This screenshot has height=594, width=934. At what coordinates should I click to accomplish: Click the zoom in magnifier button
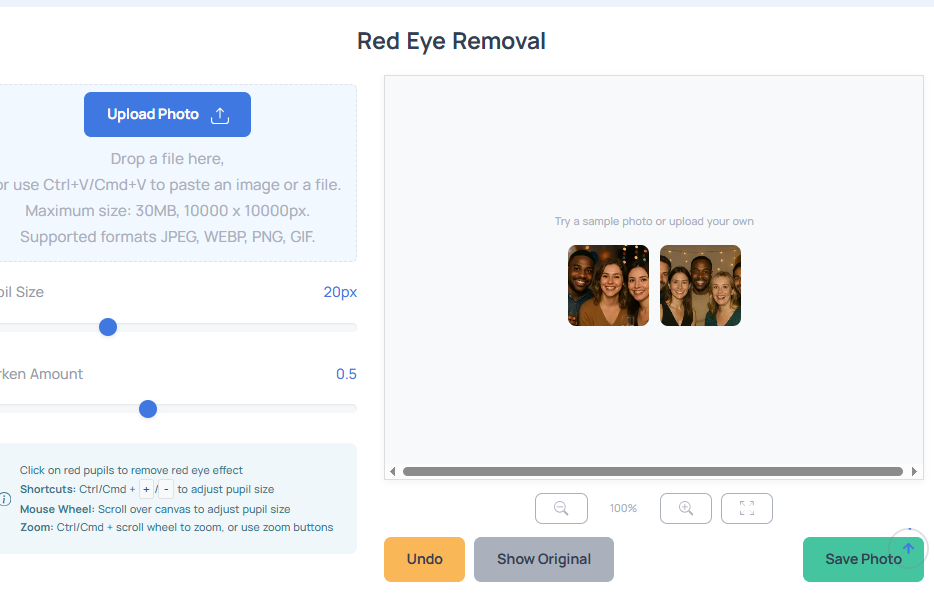point(686,508)
